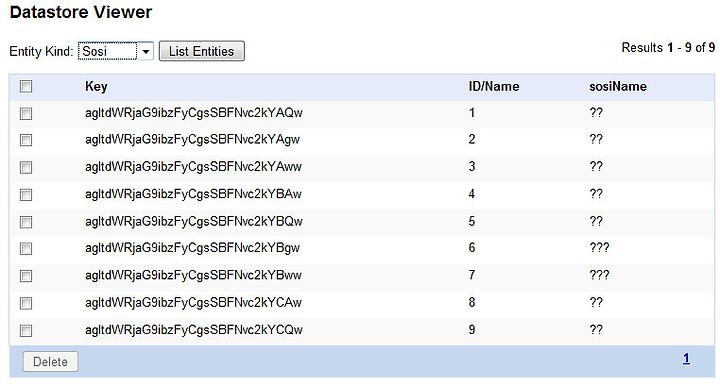This screenshot has height=386, width=720.
Task: Check the box for entity ID 8
Action: (26, 303)
